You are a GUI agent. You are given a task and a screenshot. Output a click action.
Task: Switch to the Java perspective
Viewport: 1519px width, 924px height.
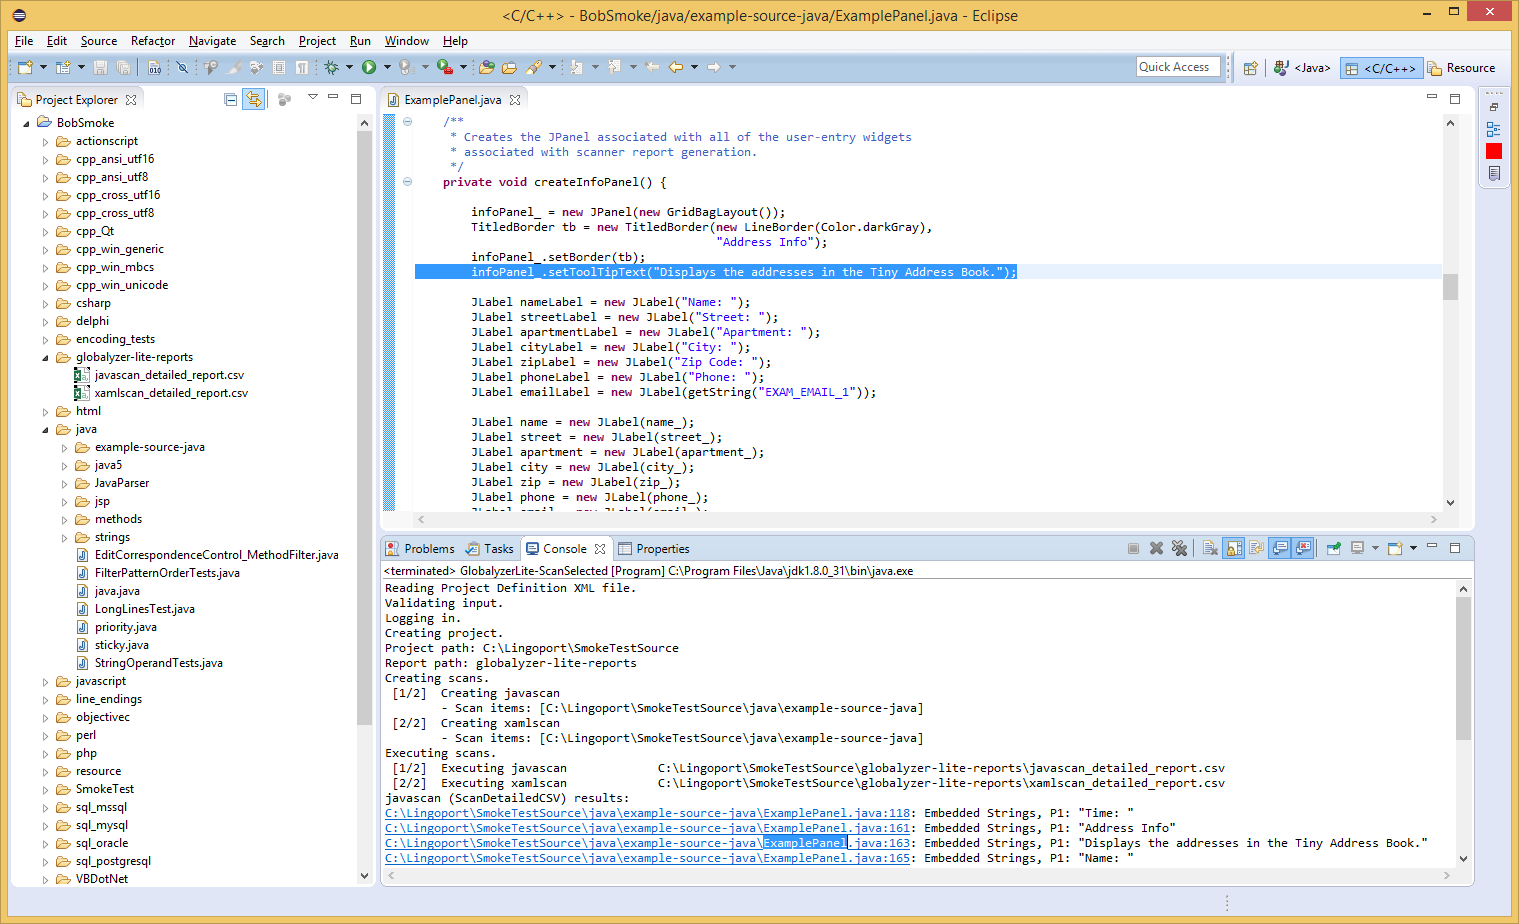point(1302,68)
